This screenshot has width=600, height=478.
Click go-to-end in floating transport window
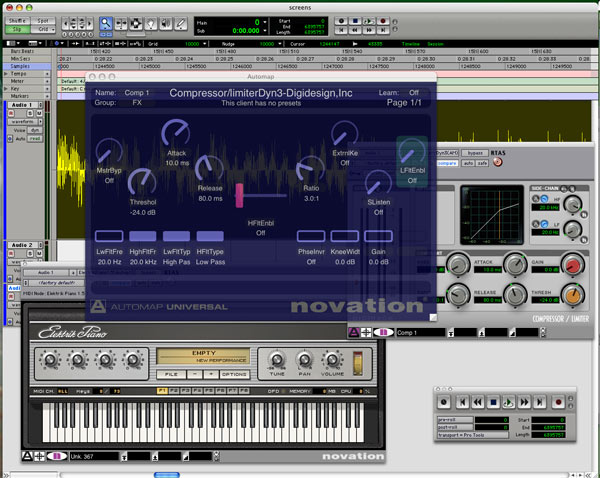tap(540, 402)
